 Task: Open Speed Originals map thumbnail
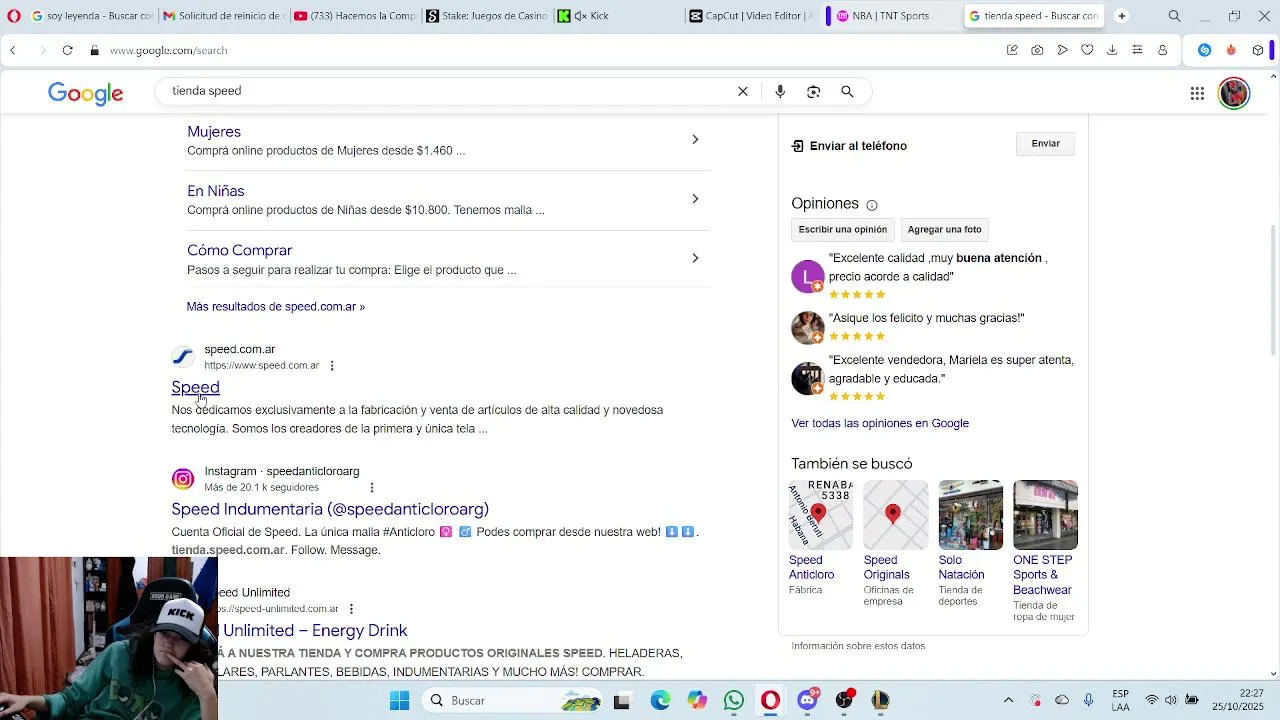pos(896,515)
